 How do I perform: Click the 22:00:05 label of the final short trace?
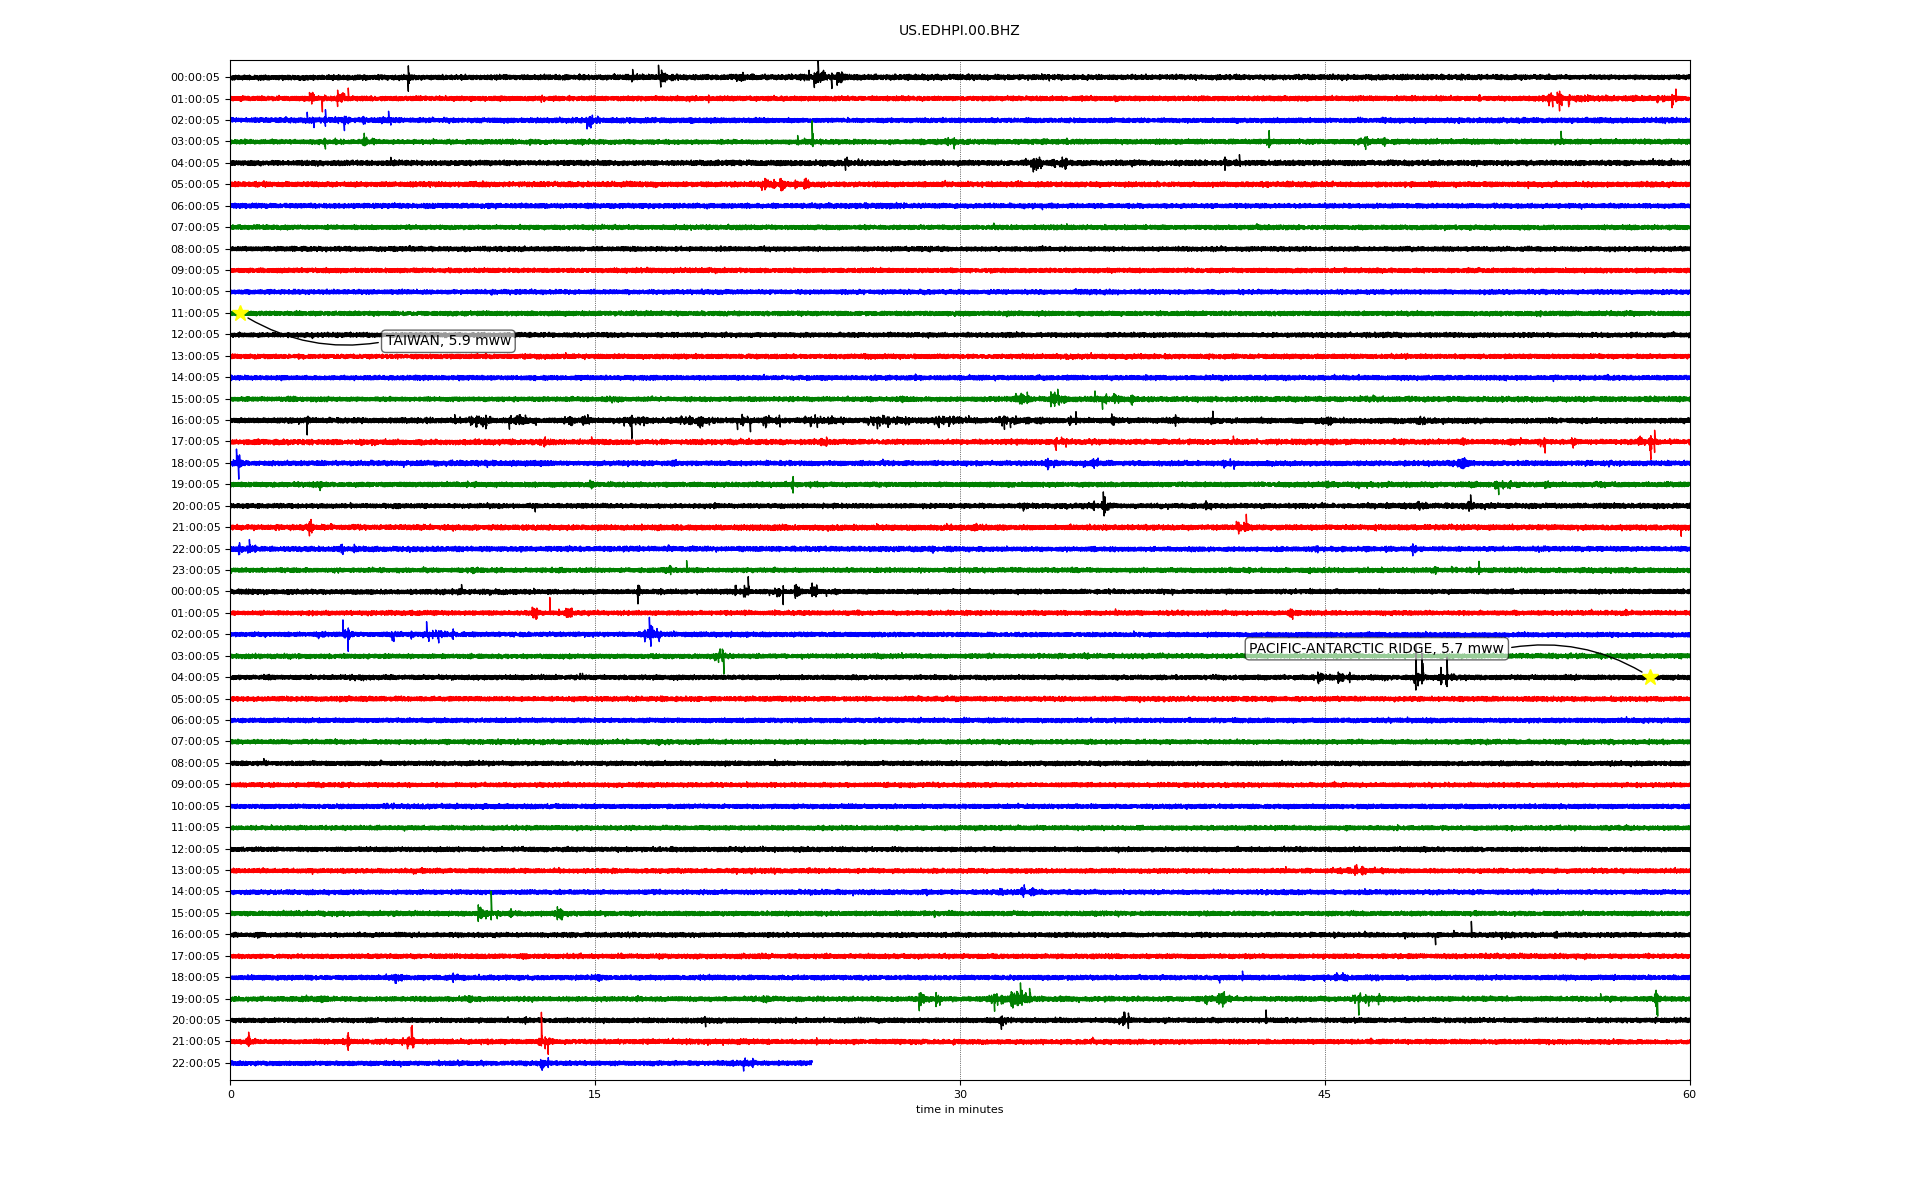pos(195,1063)
